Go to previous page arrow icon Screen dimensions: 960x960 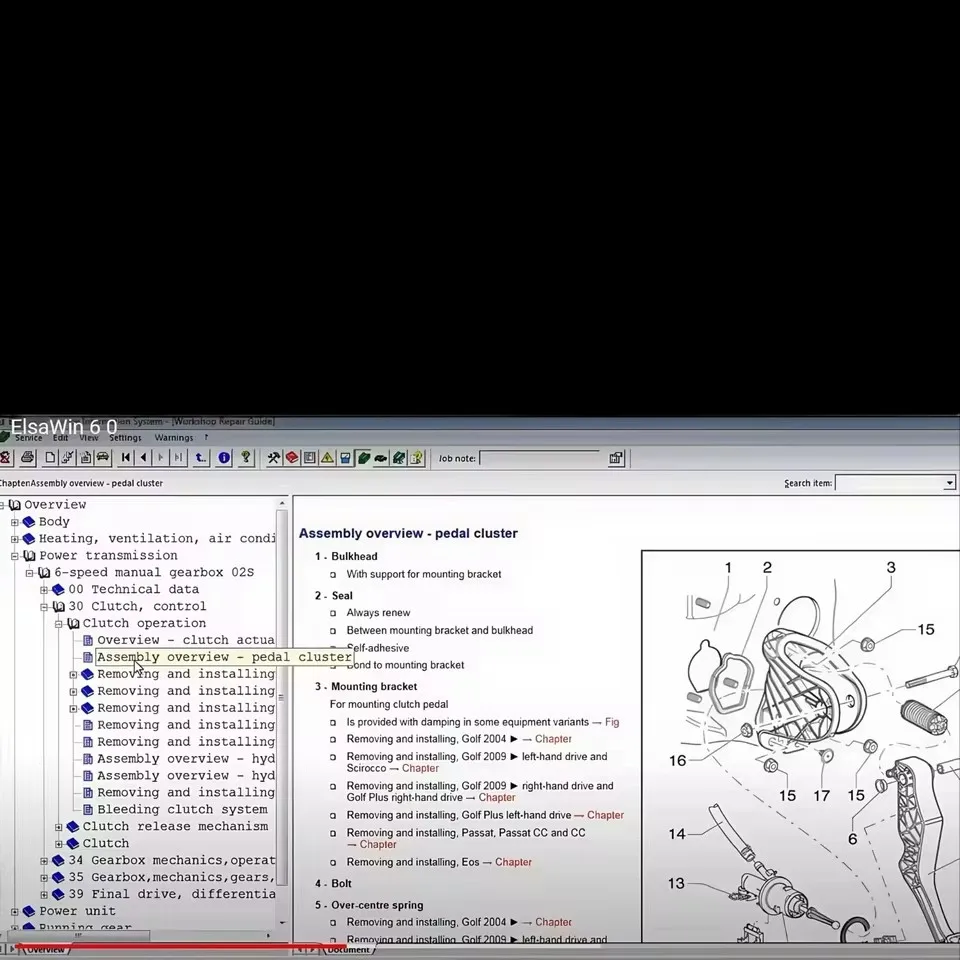(143, 457)
